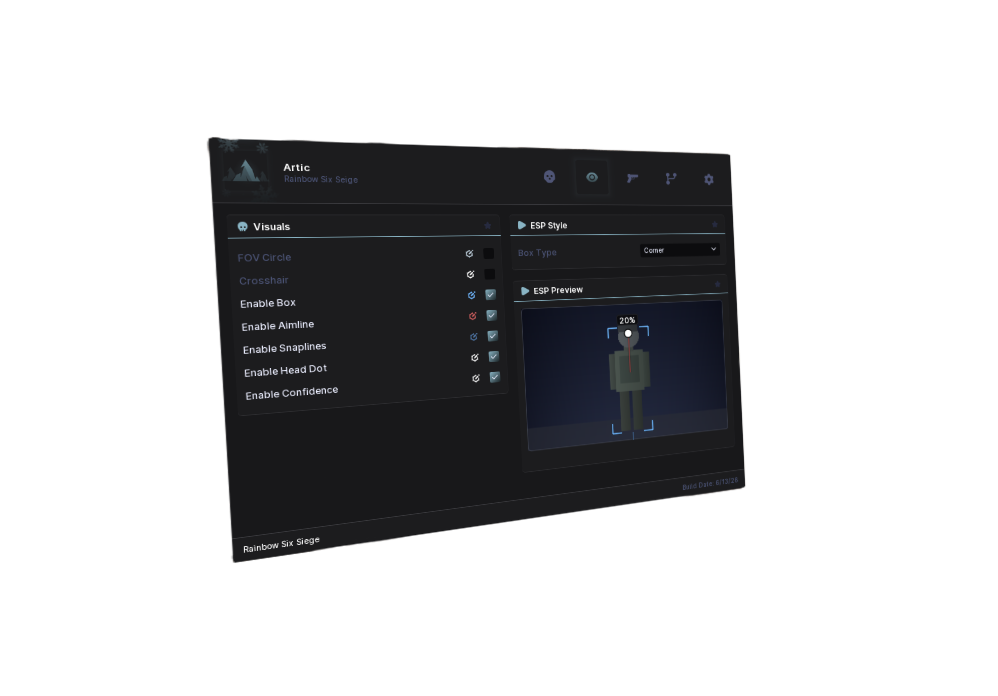Click the arrow icon beside ESP Preview
This screenshot has width=998, height=696.
click(x=525, y=291)
